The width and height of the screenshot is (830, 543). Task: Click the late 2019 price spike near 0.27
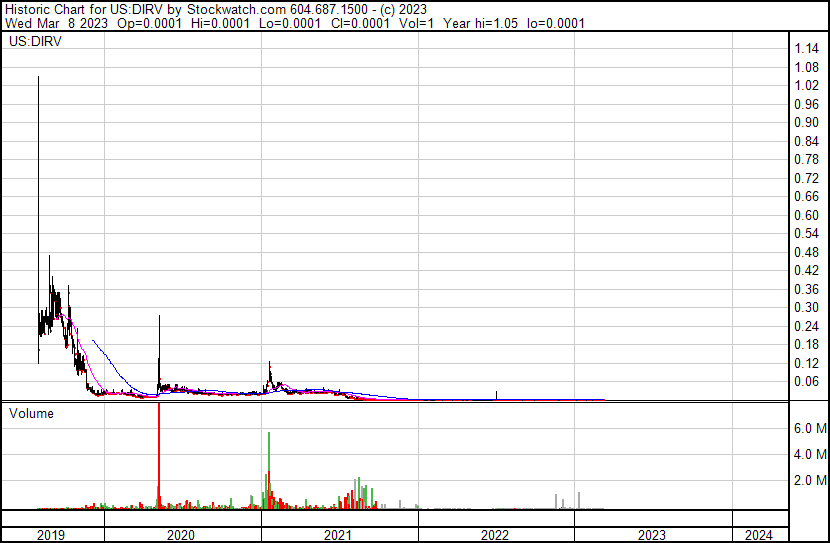pos(159,352)
